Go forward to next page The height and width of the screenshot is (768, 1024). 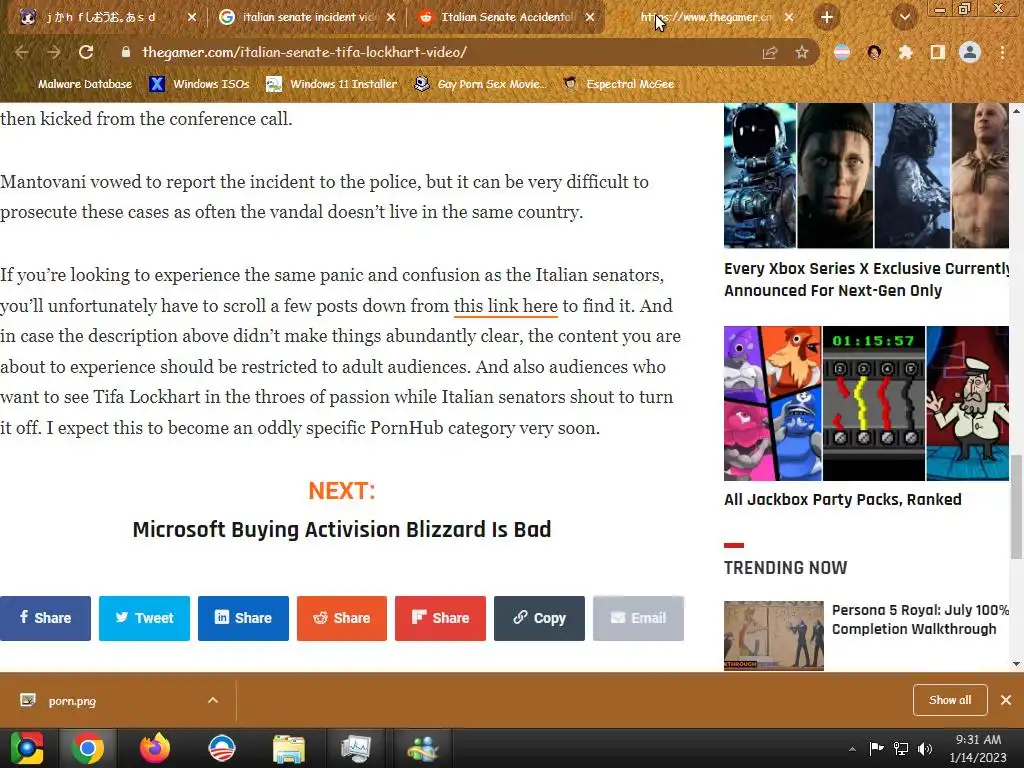[x=54, y=52]
